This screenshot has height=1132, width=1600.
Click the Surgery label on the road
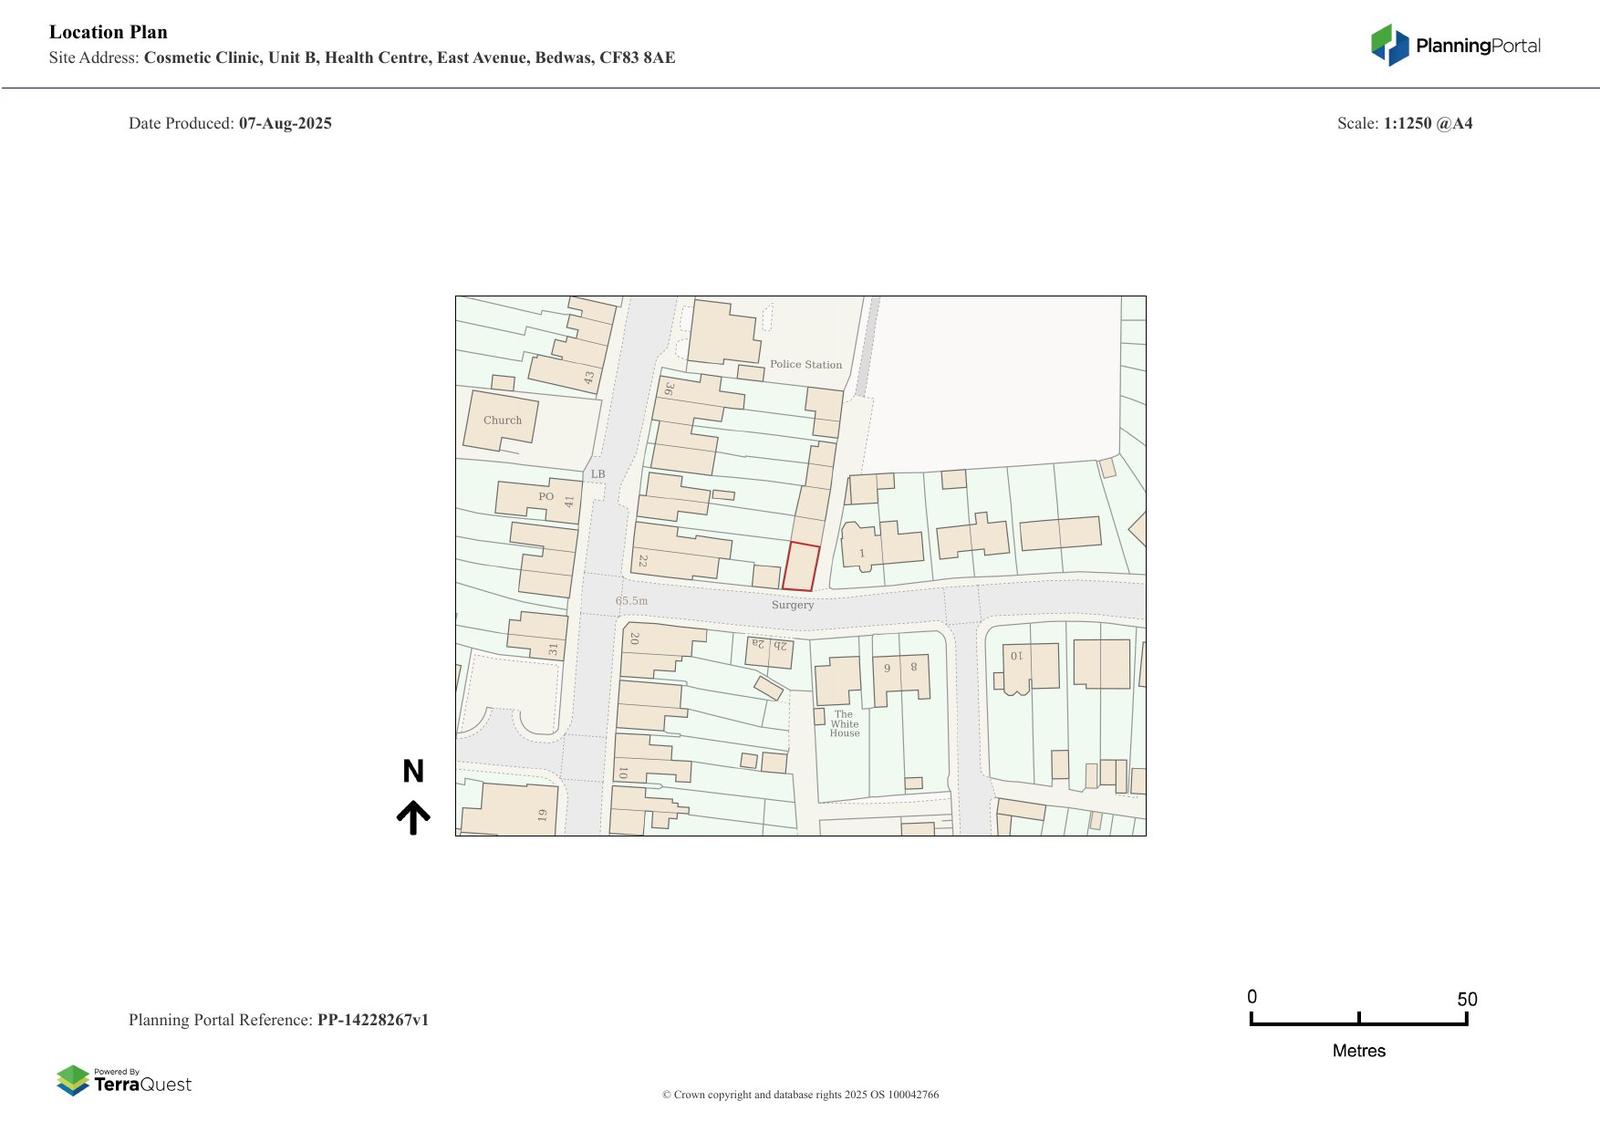point(792,605)
